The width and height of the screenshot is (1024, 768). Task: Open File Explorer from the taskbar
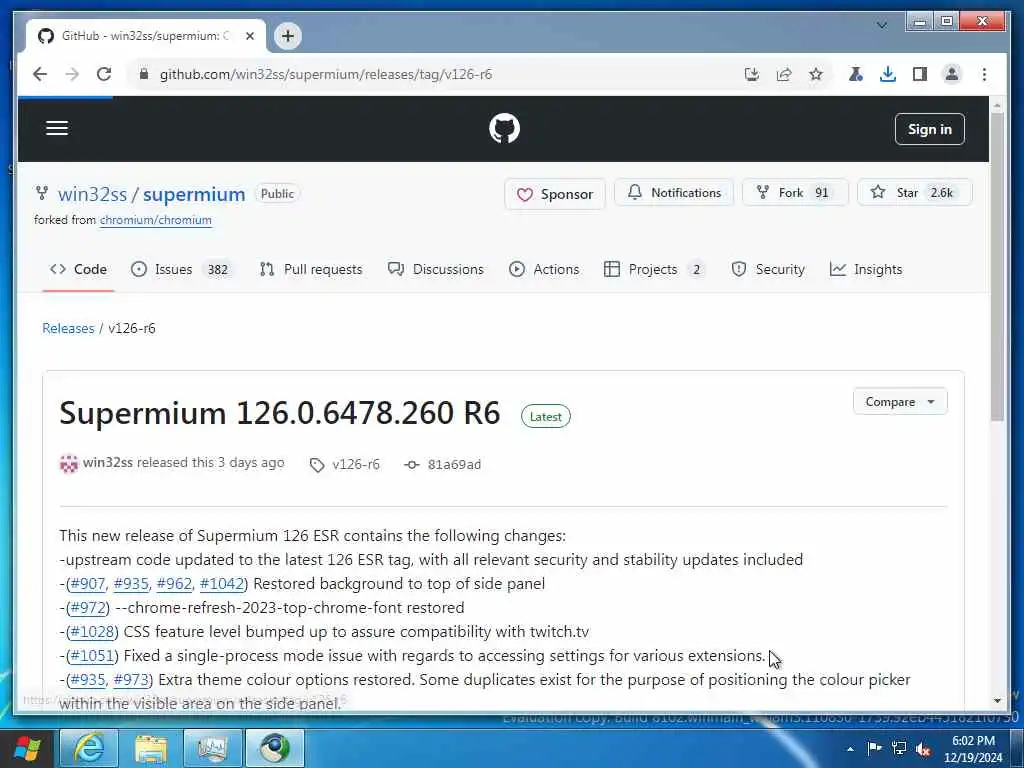click(x=151, y=748)
